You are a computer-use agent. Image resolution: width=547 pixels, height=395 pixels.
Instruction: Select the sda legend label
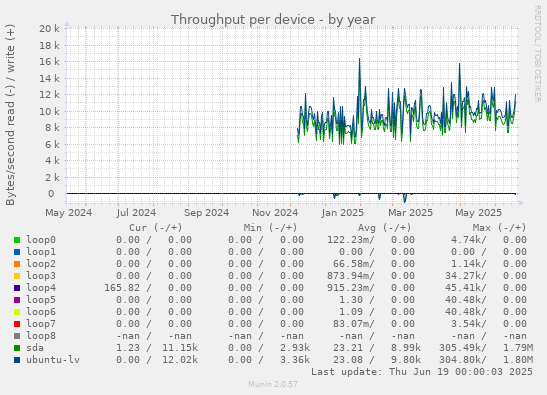[x=35, y=348]
